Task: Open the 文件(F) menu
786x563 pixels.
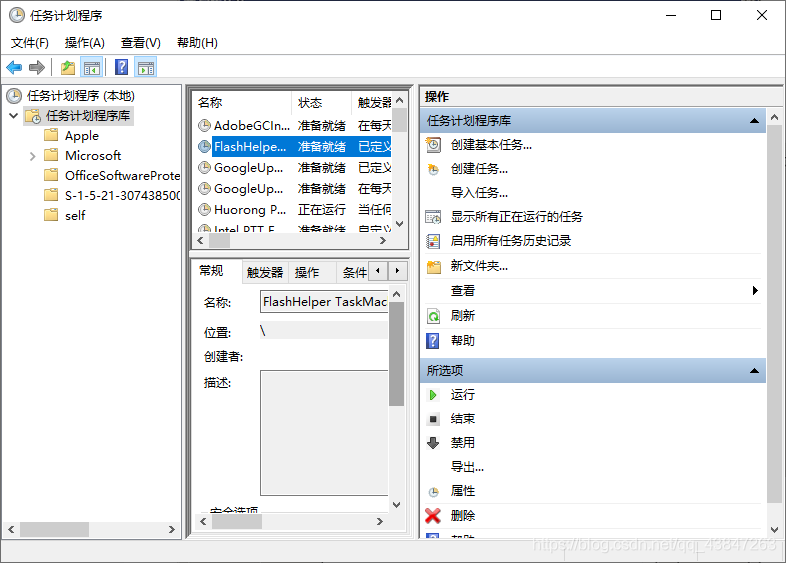Action: tap(30, 43)
